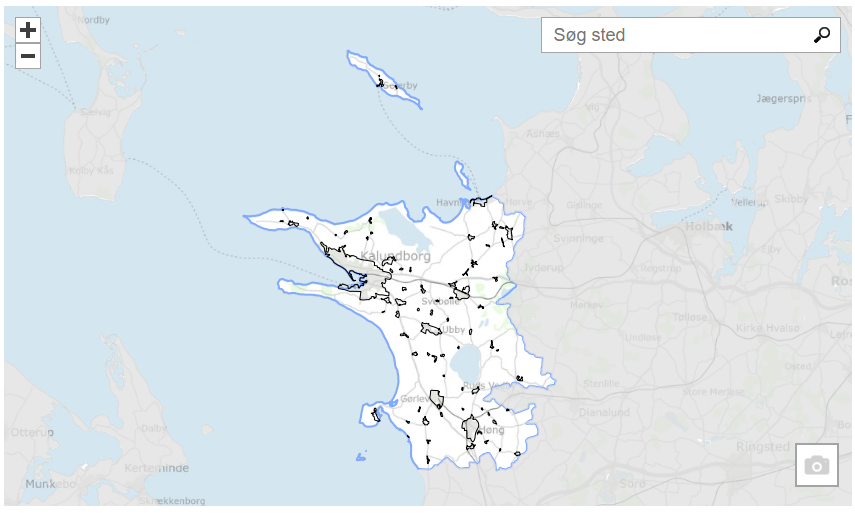Click the Ubby town label
The image size is (855, 513).
coord(453,329)
